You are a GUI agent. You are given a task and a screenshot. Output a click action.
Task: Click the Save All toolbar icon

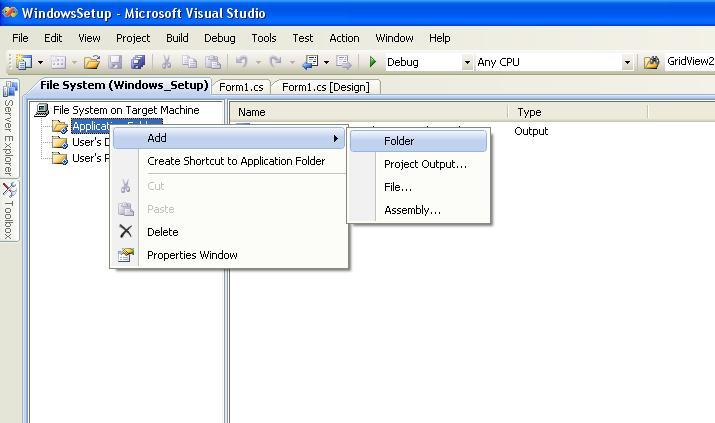(x=138, y=62)
